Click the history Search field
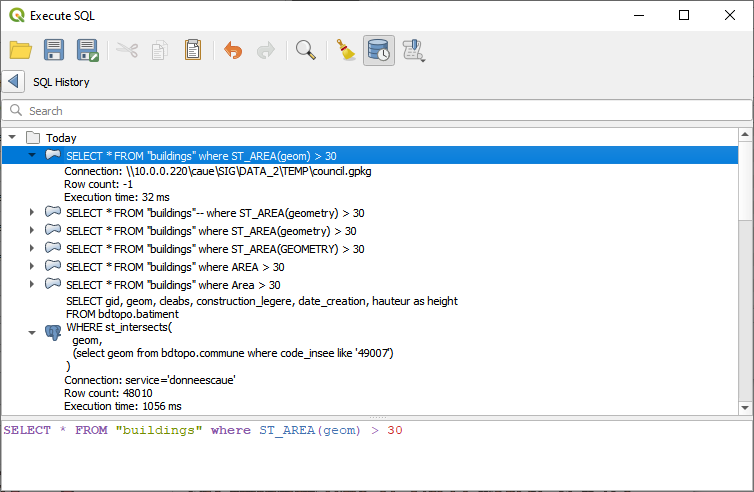The width and height of the screenshot is (754, 492). pyautogui.click(x=380, y=111)
